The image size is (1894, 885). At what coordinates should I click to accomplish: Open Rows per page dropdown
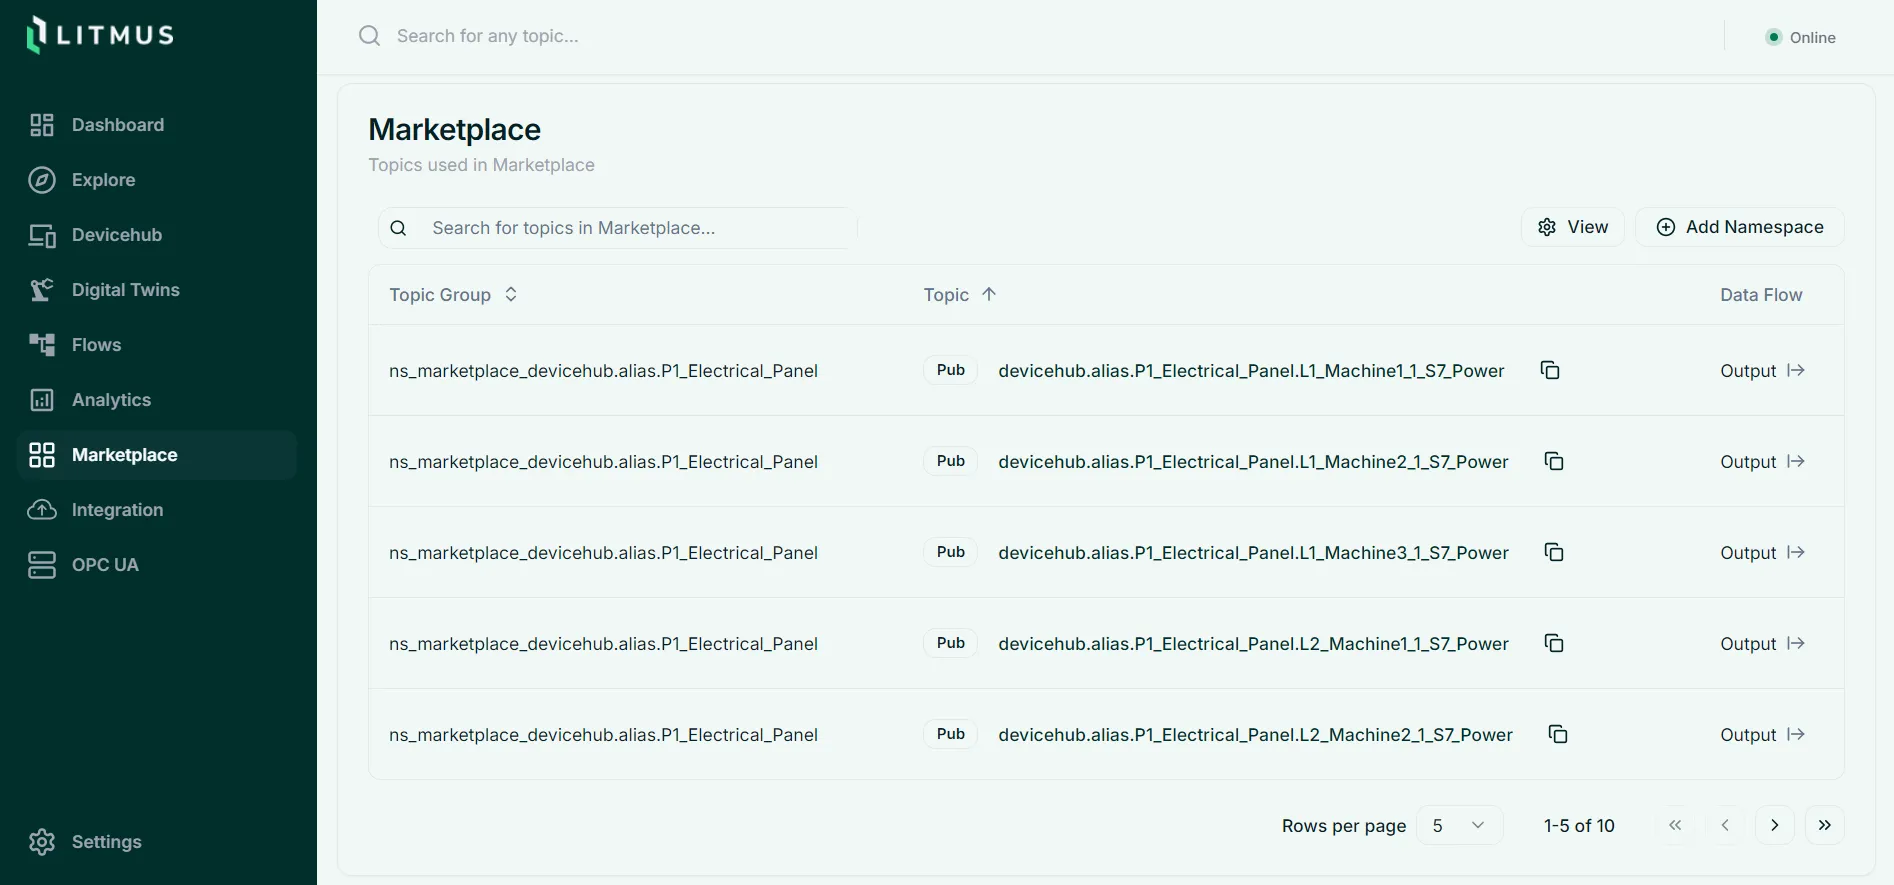[1459, 826]
